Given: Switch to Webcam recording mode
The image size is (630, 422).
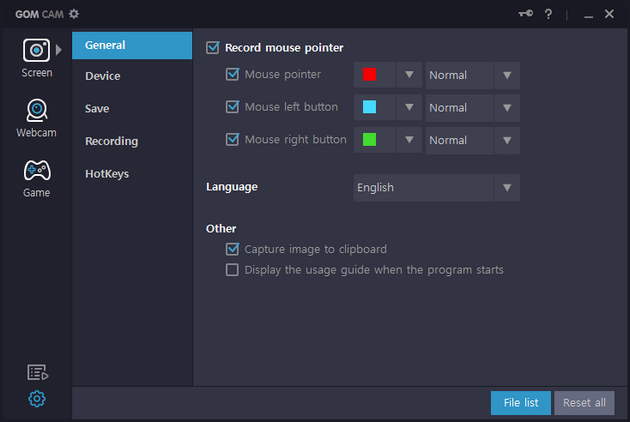Looking at the screenshot, I should [x=36, y=112].
